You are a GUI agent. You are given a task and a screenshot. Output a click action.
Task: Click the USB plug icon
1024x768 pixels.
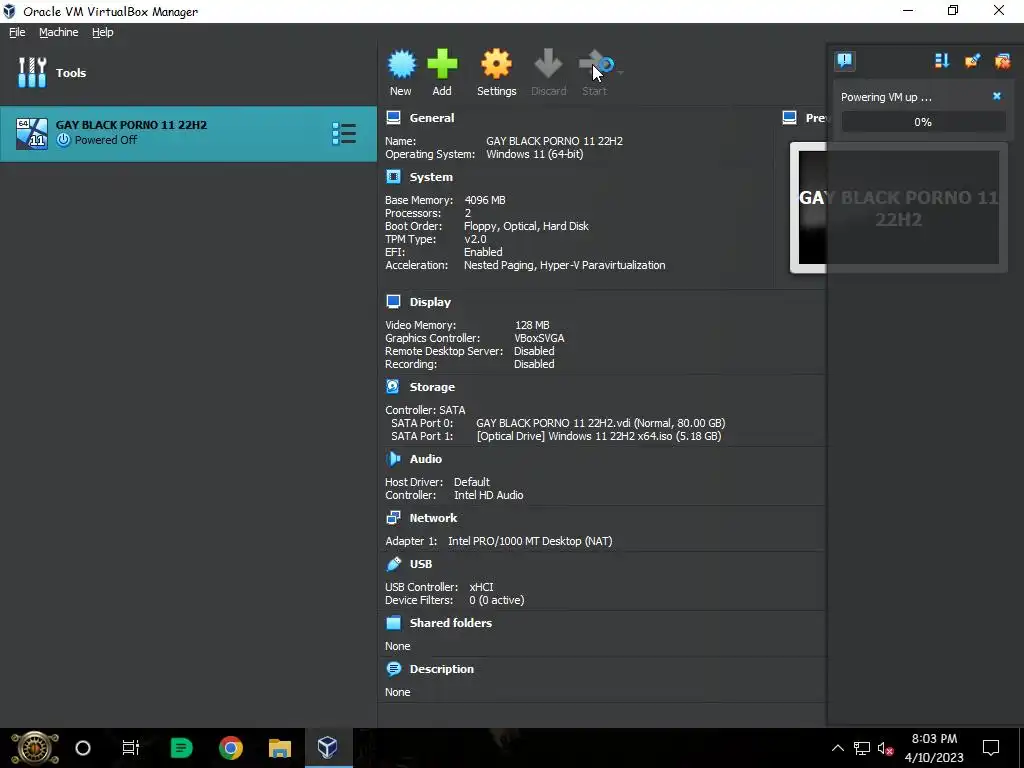pyautogui.click(x=393, y=564)
